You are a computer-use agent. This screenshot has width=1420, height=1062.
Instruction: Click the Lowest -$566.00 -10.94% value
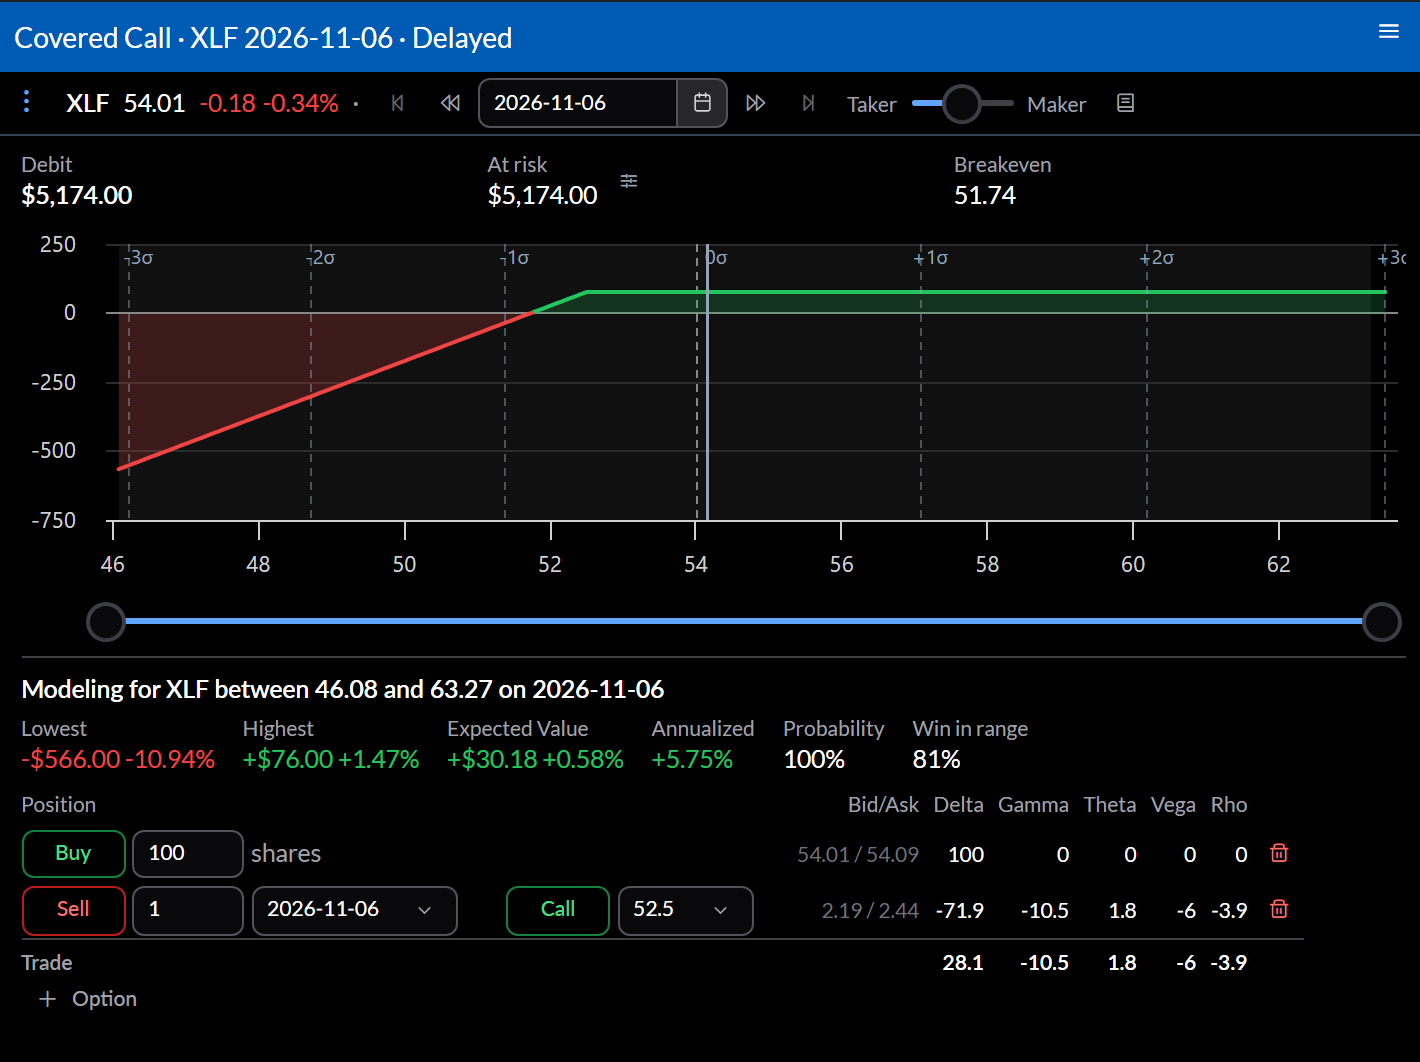pyautogui.click(x=118, y=759)
